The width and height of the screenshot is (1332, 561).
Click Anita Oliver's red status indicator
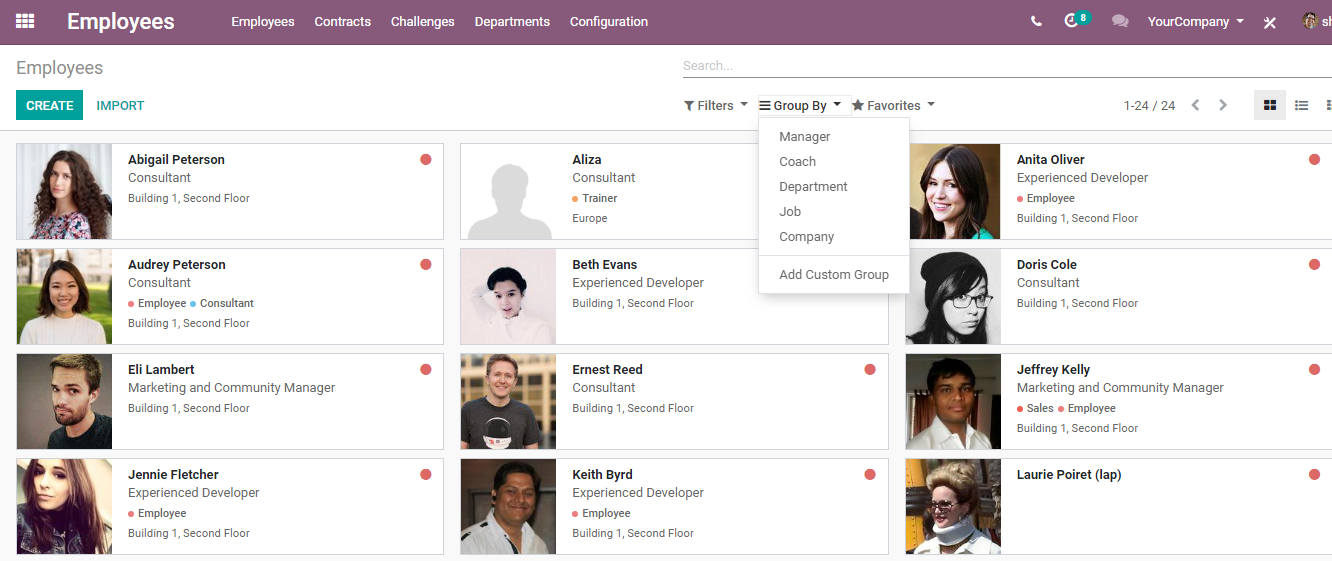pyautogui.click(x=1314, y=159)
